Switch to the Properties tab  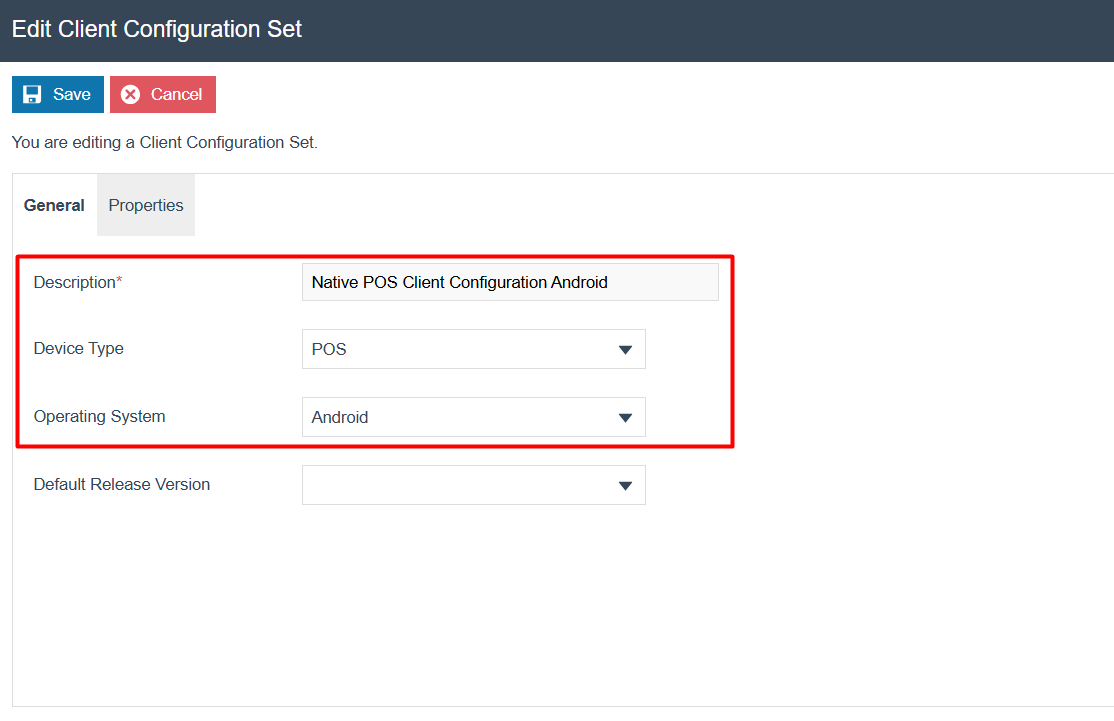coord(145,205)
